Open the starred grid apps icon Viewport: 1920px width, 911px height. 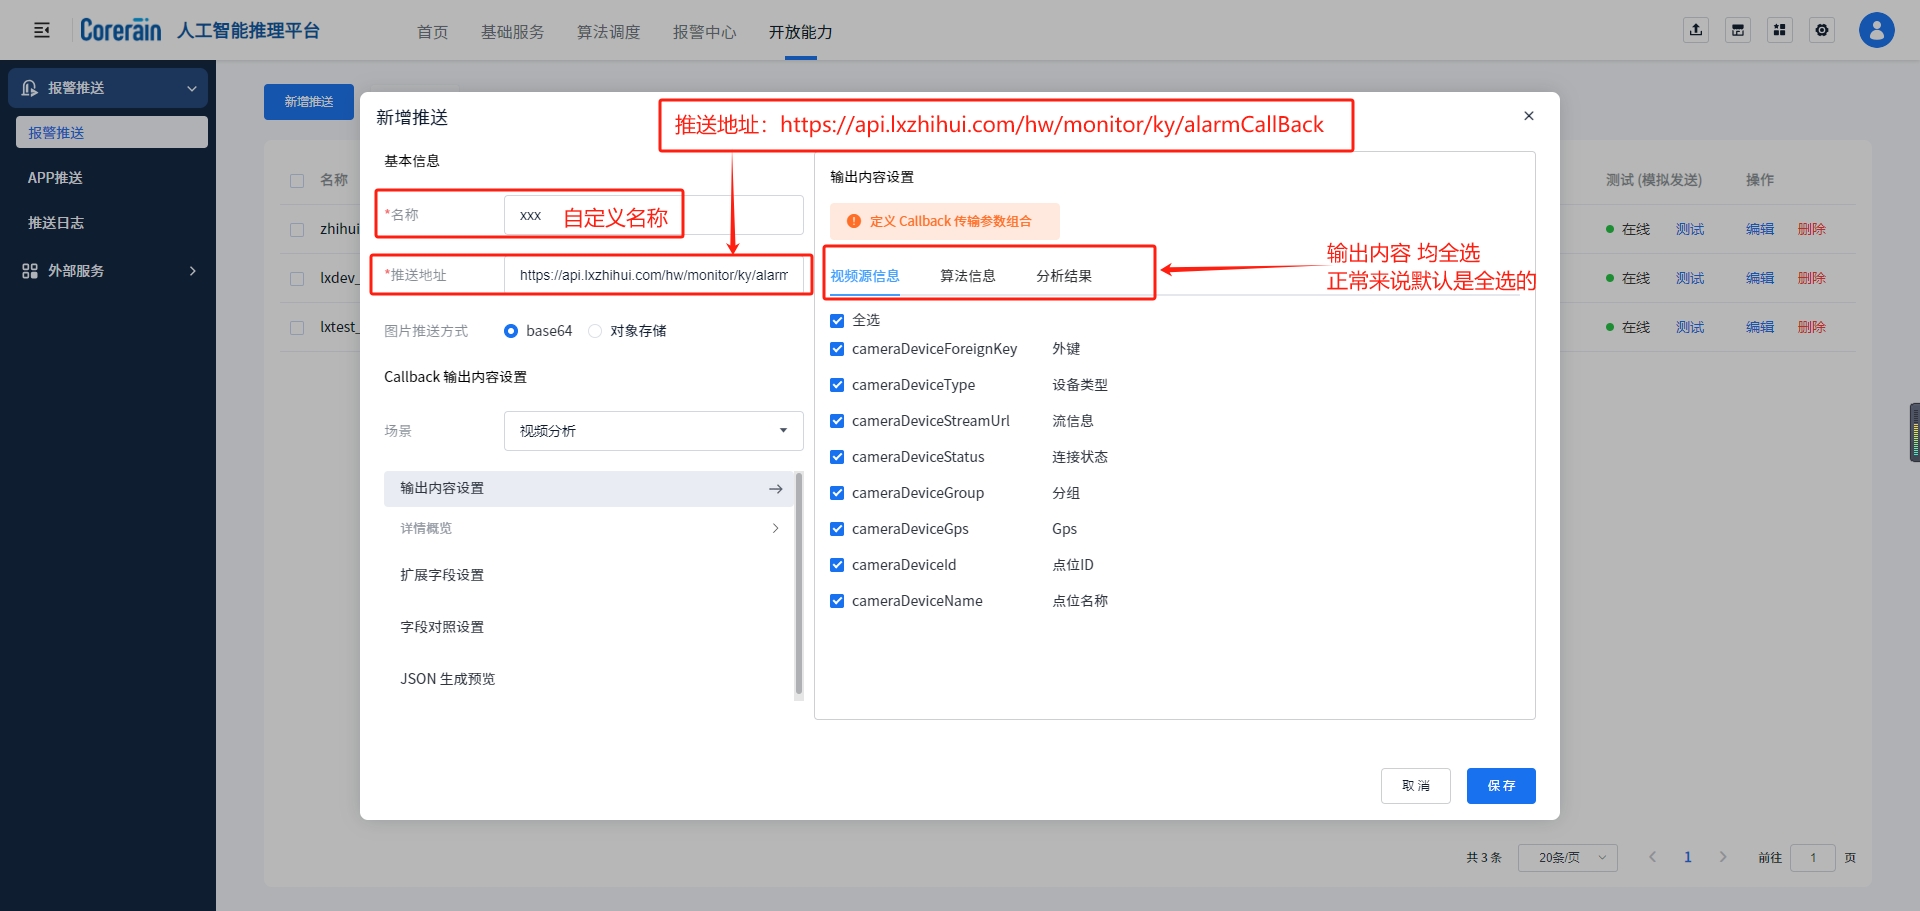pos(1780,30)
